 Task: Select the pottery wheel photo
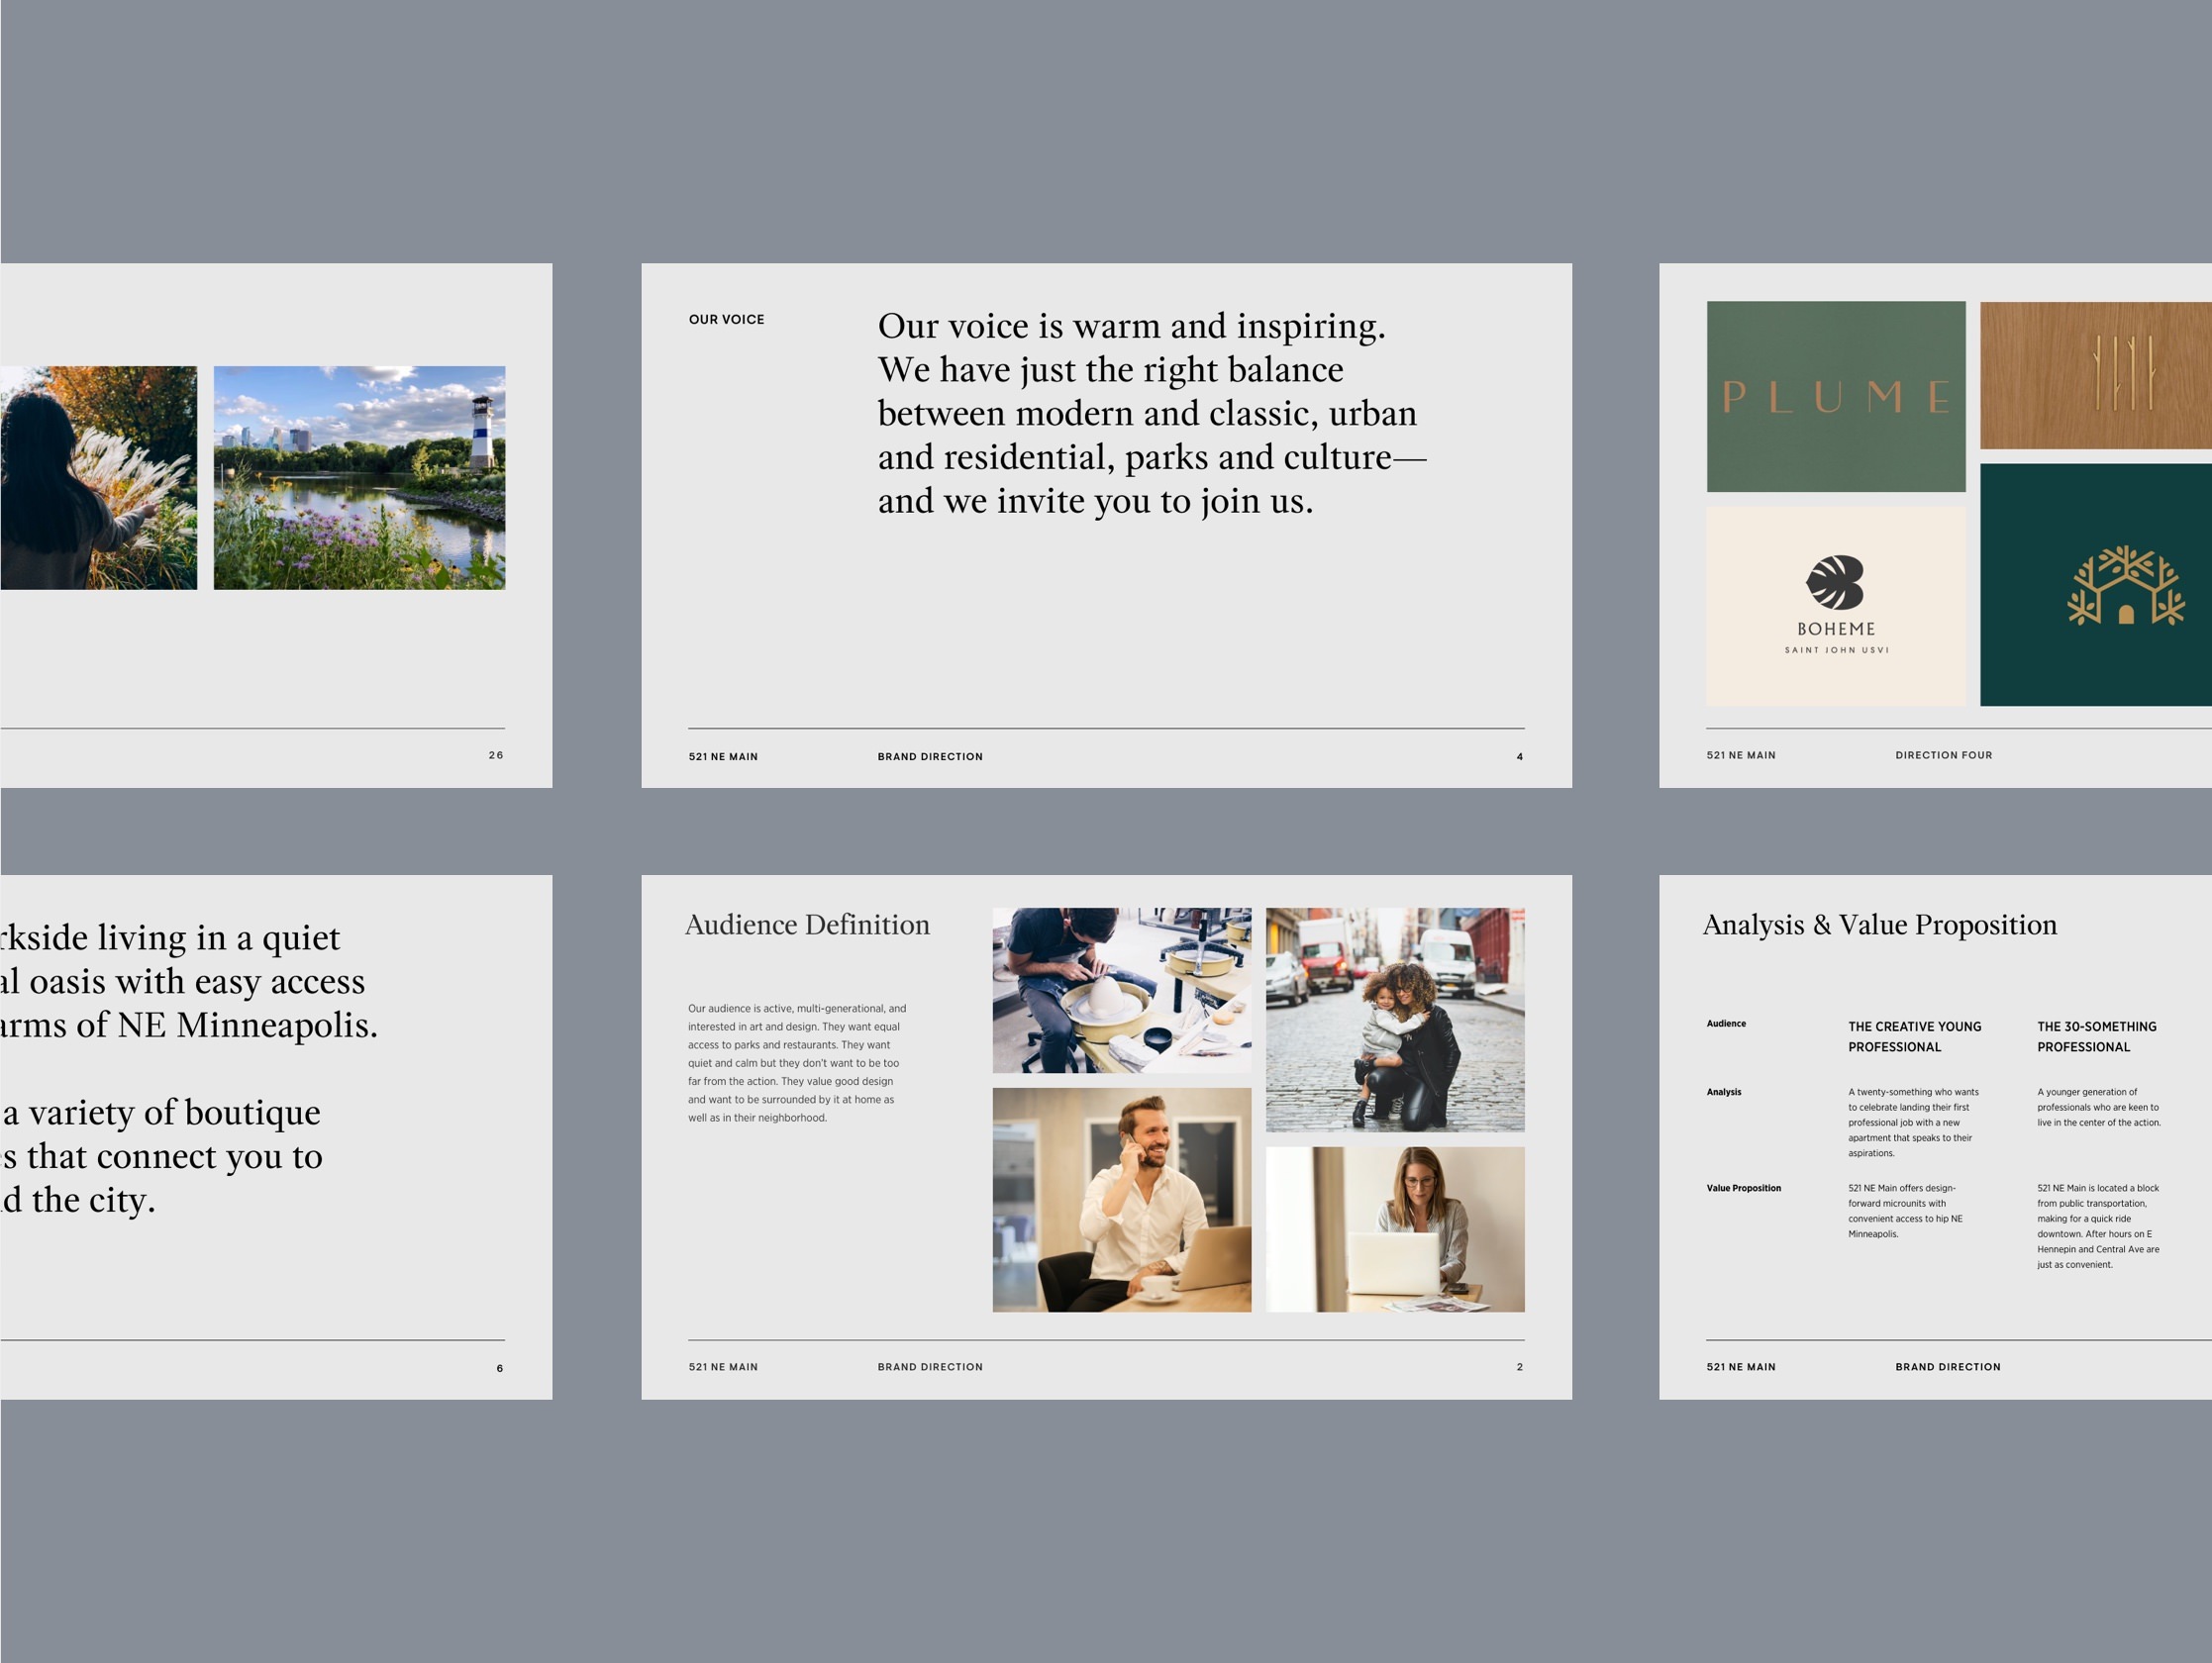1121,990
